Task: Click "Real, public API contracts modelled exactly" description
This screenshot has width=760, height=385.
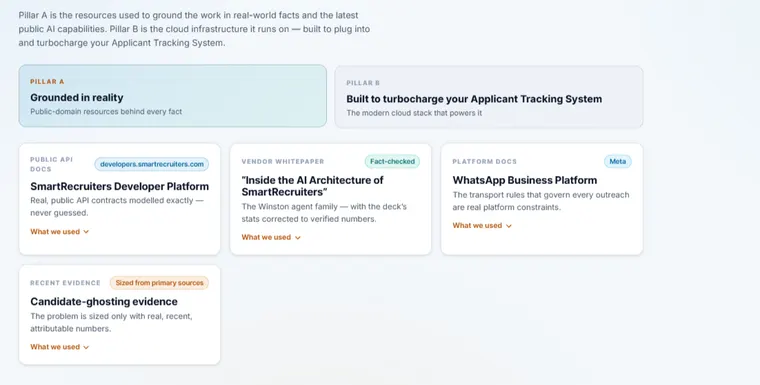Action: 117,207
